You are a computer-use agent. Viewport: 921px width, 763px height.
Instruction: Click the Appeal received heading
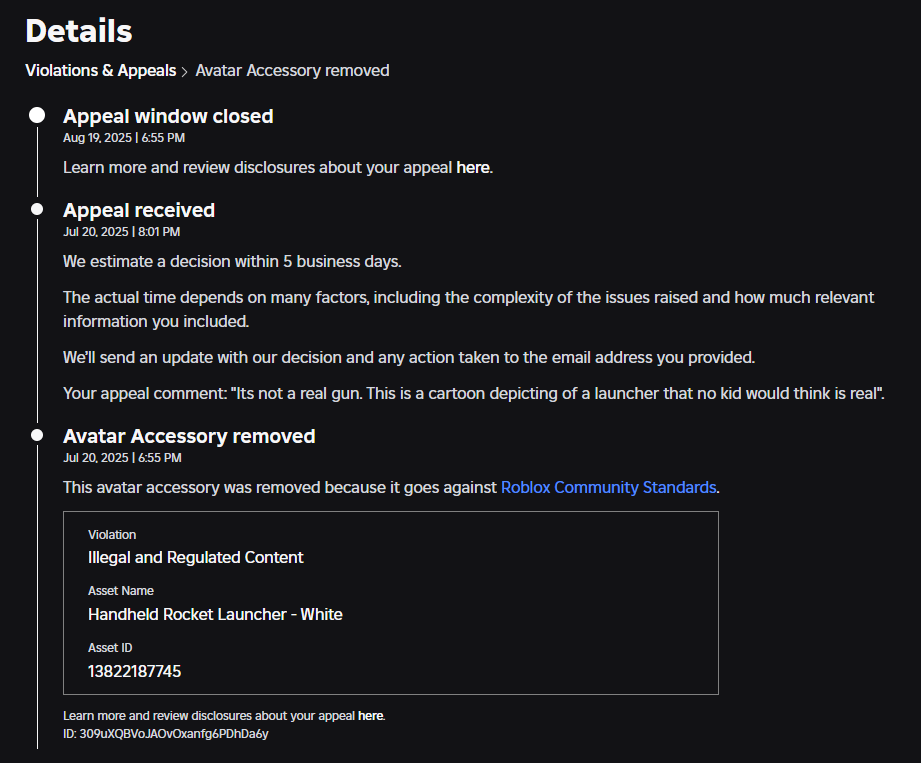139,210
